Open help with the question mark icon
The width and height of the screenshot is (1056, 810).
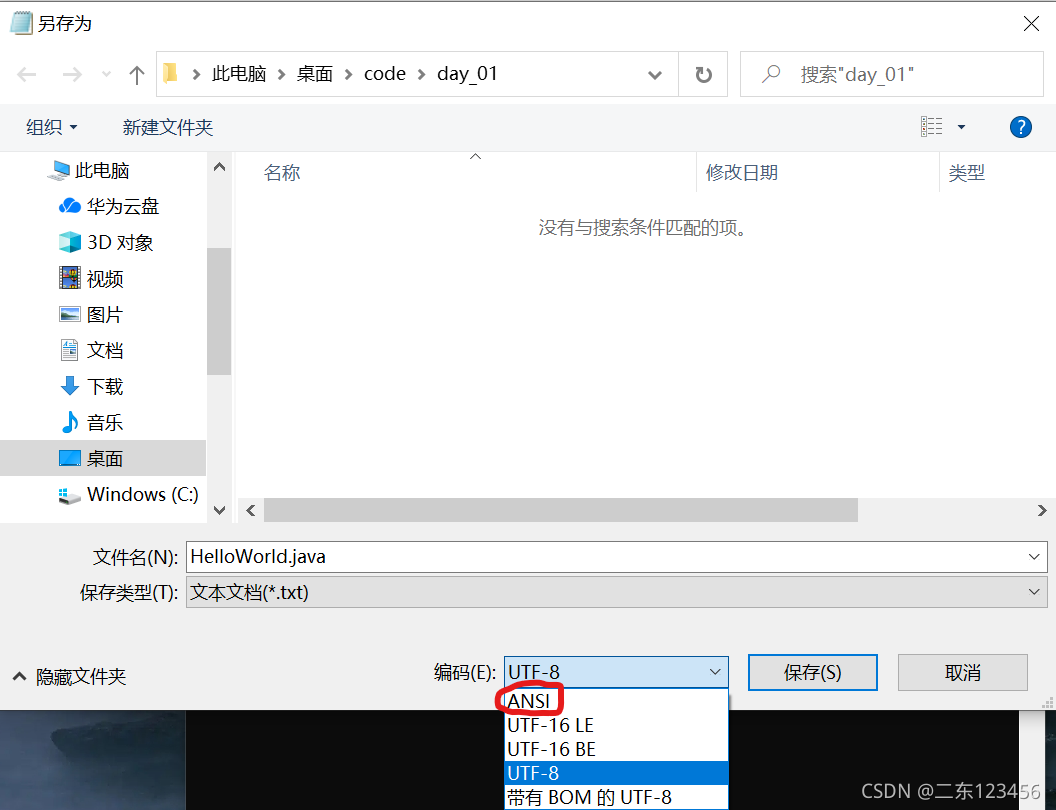(1020, 127)
